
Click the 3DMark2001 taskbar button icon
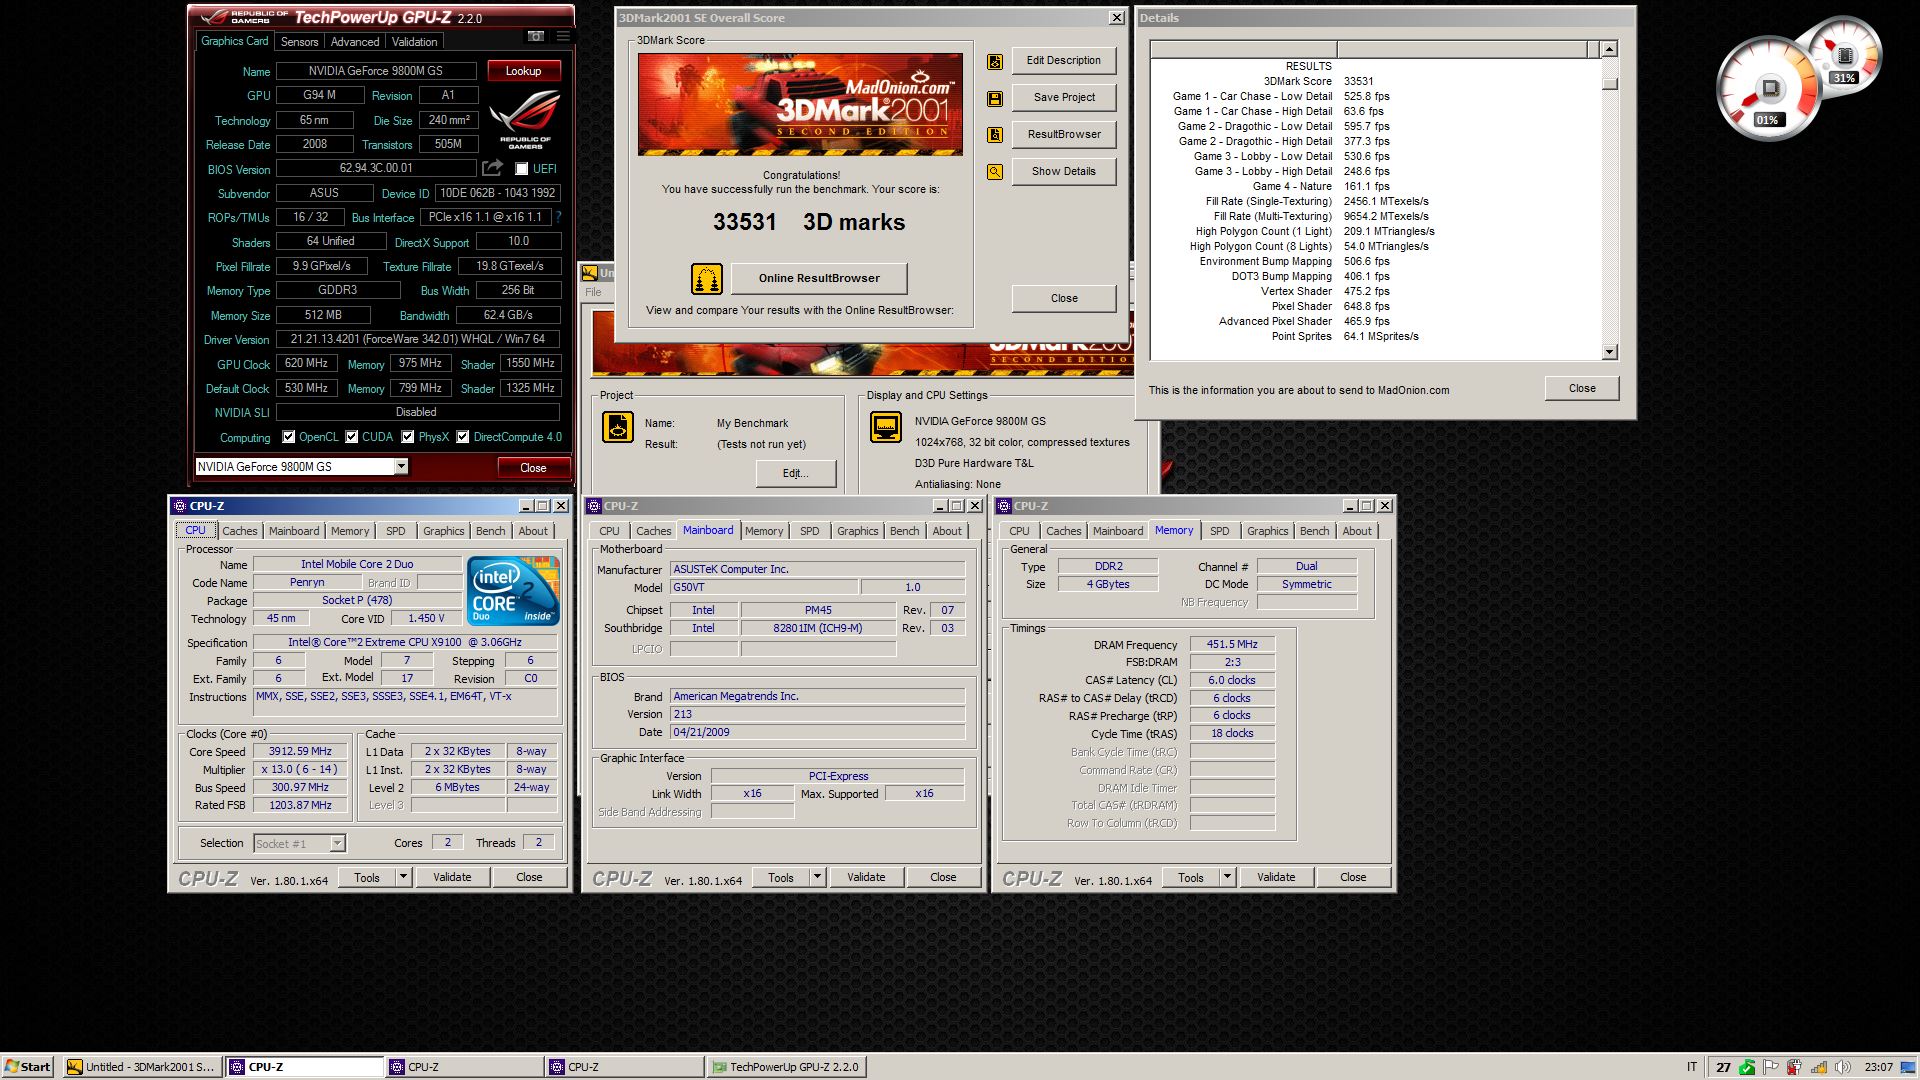(74, 1067)
